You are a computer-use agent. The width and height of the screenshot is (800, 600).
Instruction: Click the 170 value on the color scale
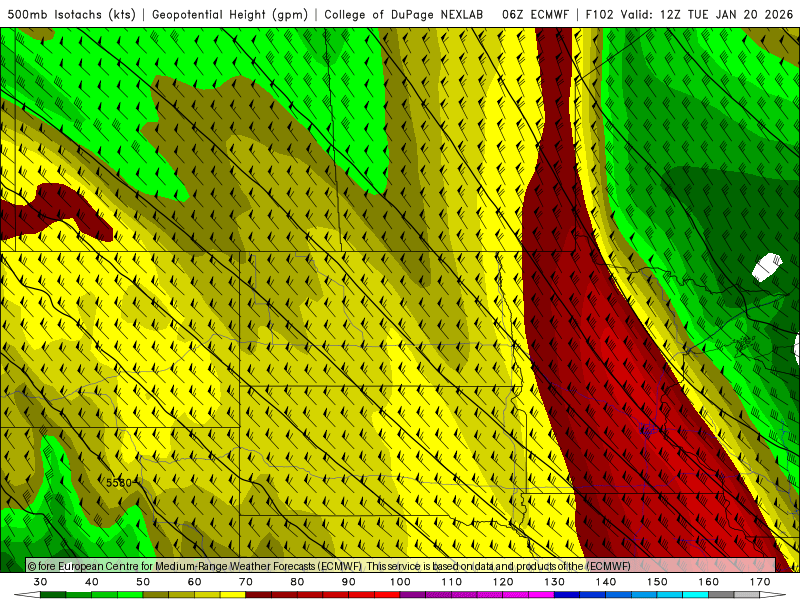tap(760, 582)
